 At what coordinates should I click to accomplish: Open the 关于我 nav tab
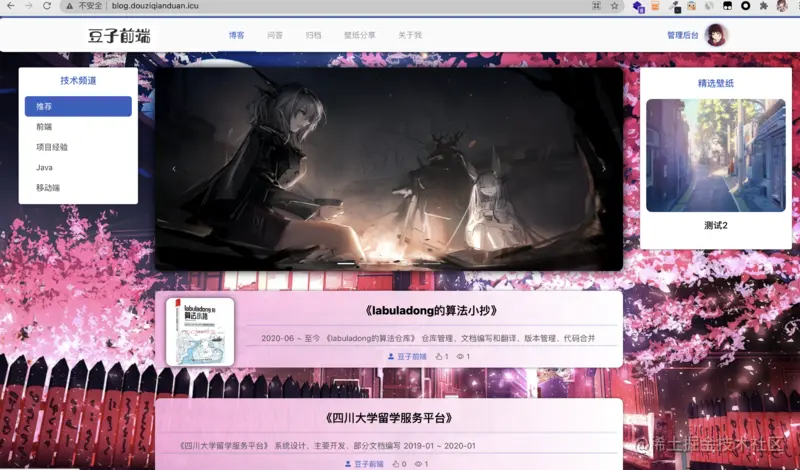click(x=410, y=35)
